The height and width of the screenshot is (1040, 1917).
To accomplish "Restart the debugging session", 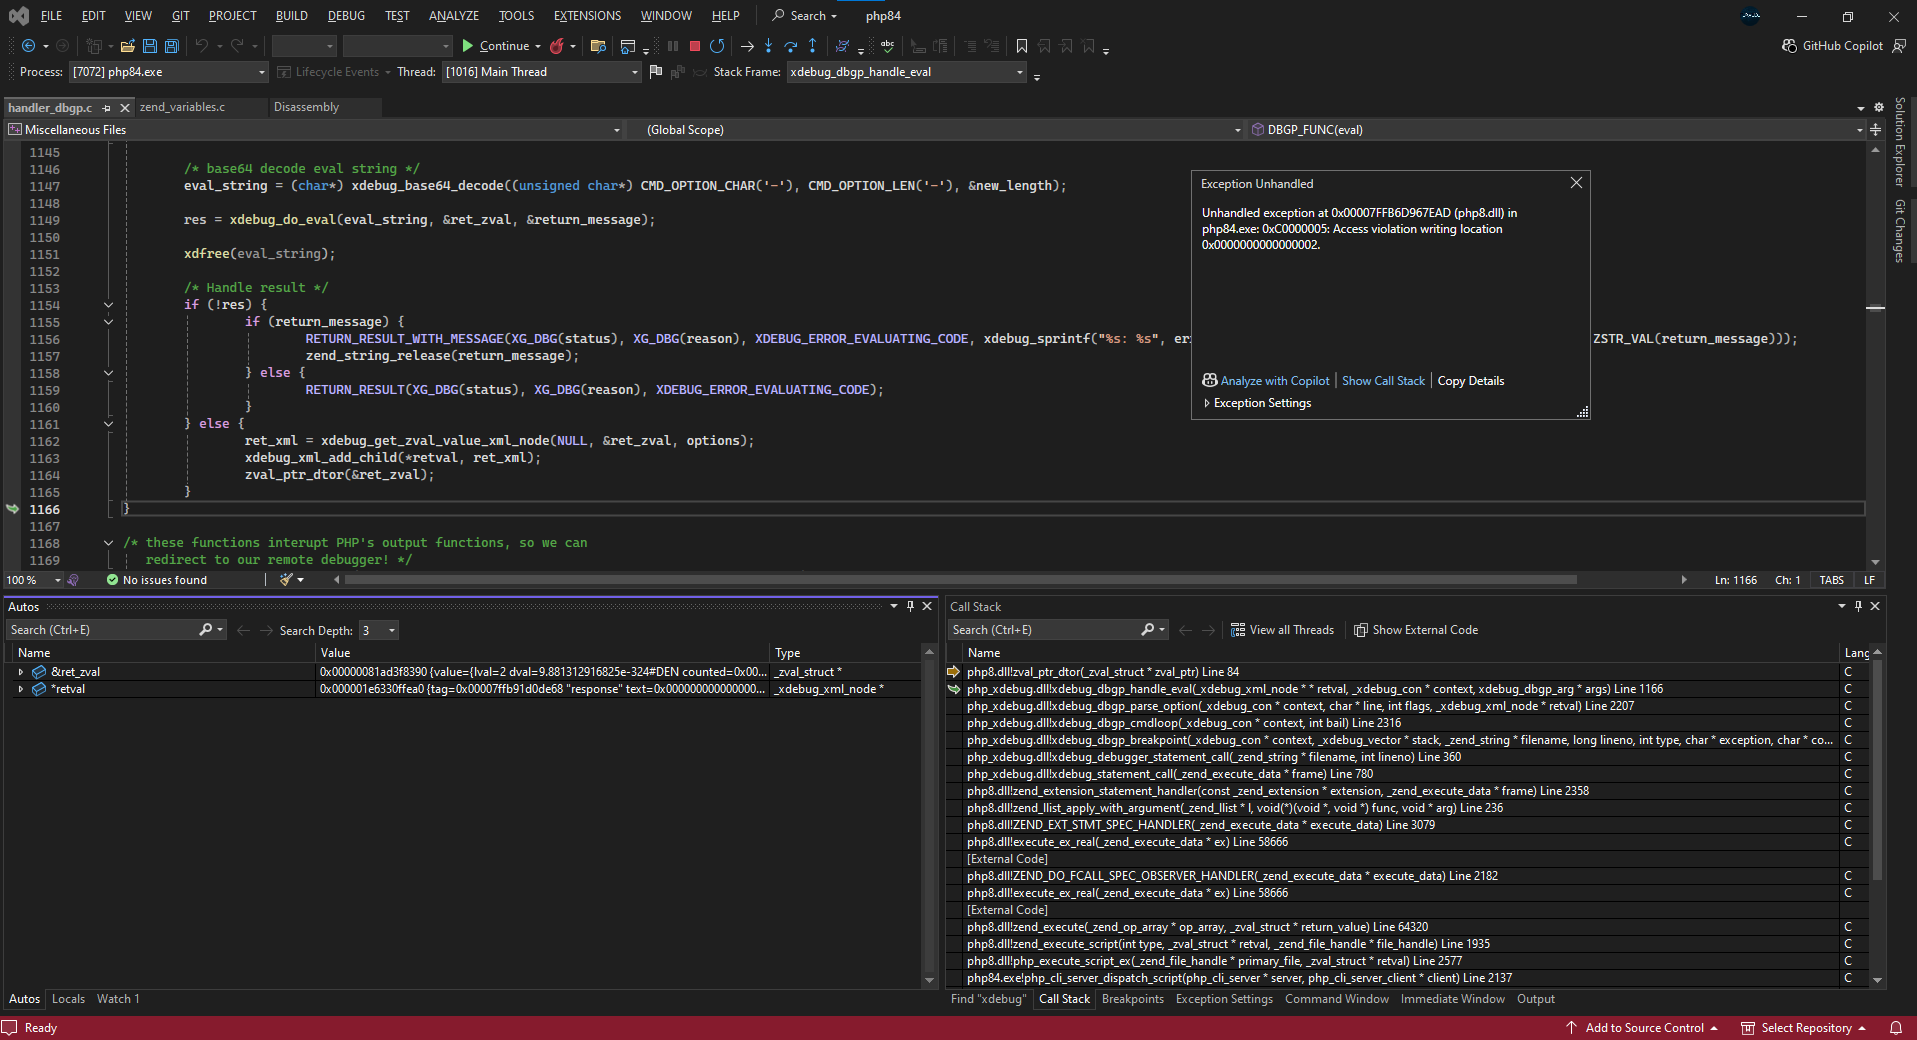I will pyautogui.click(x=717, y=46).
